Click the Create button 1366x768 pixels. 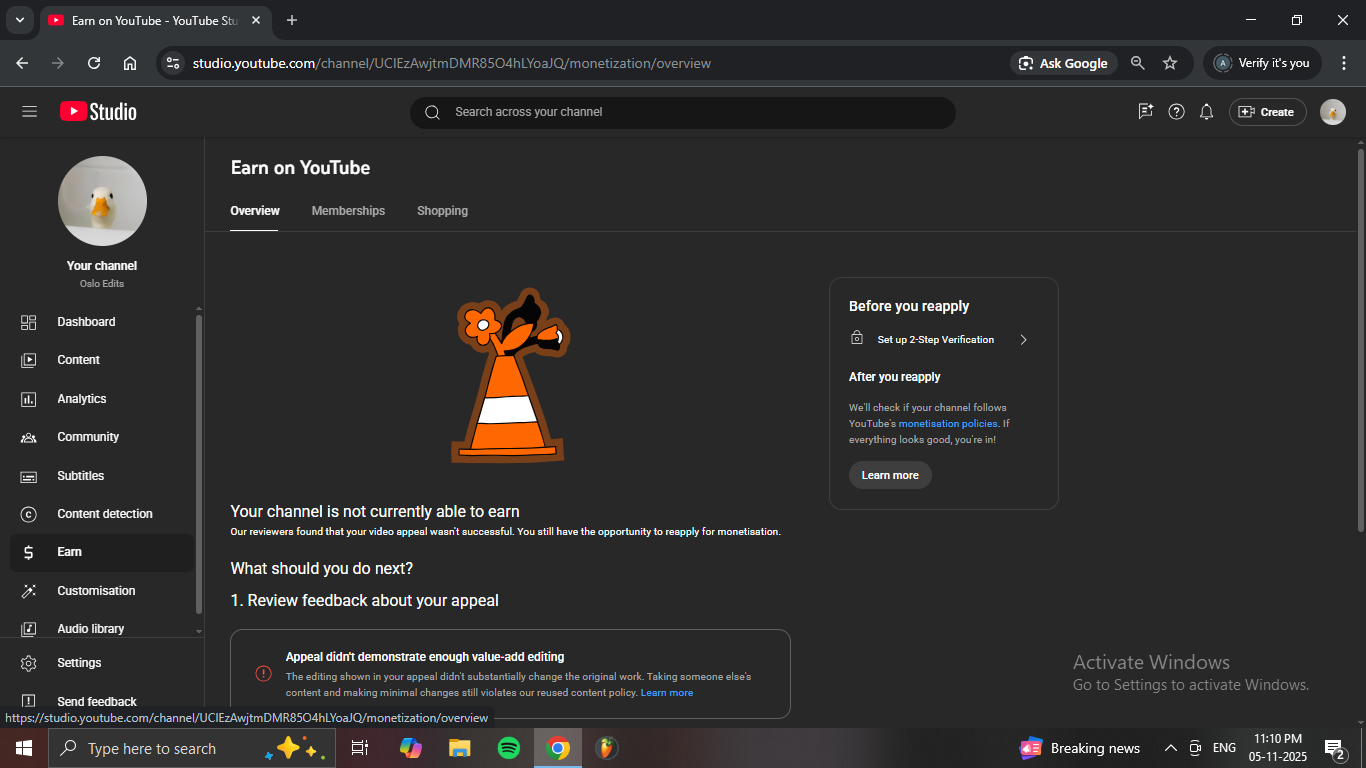tap(1267, 112)
